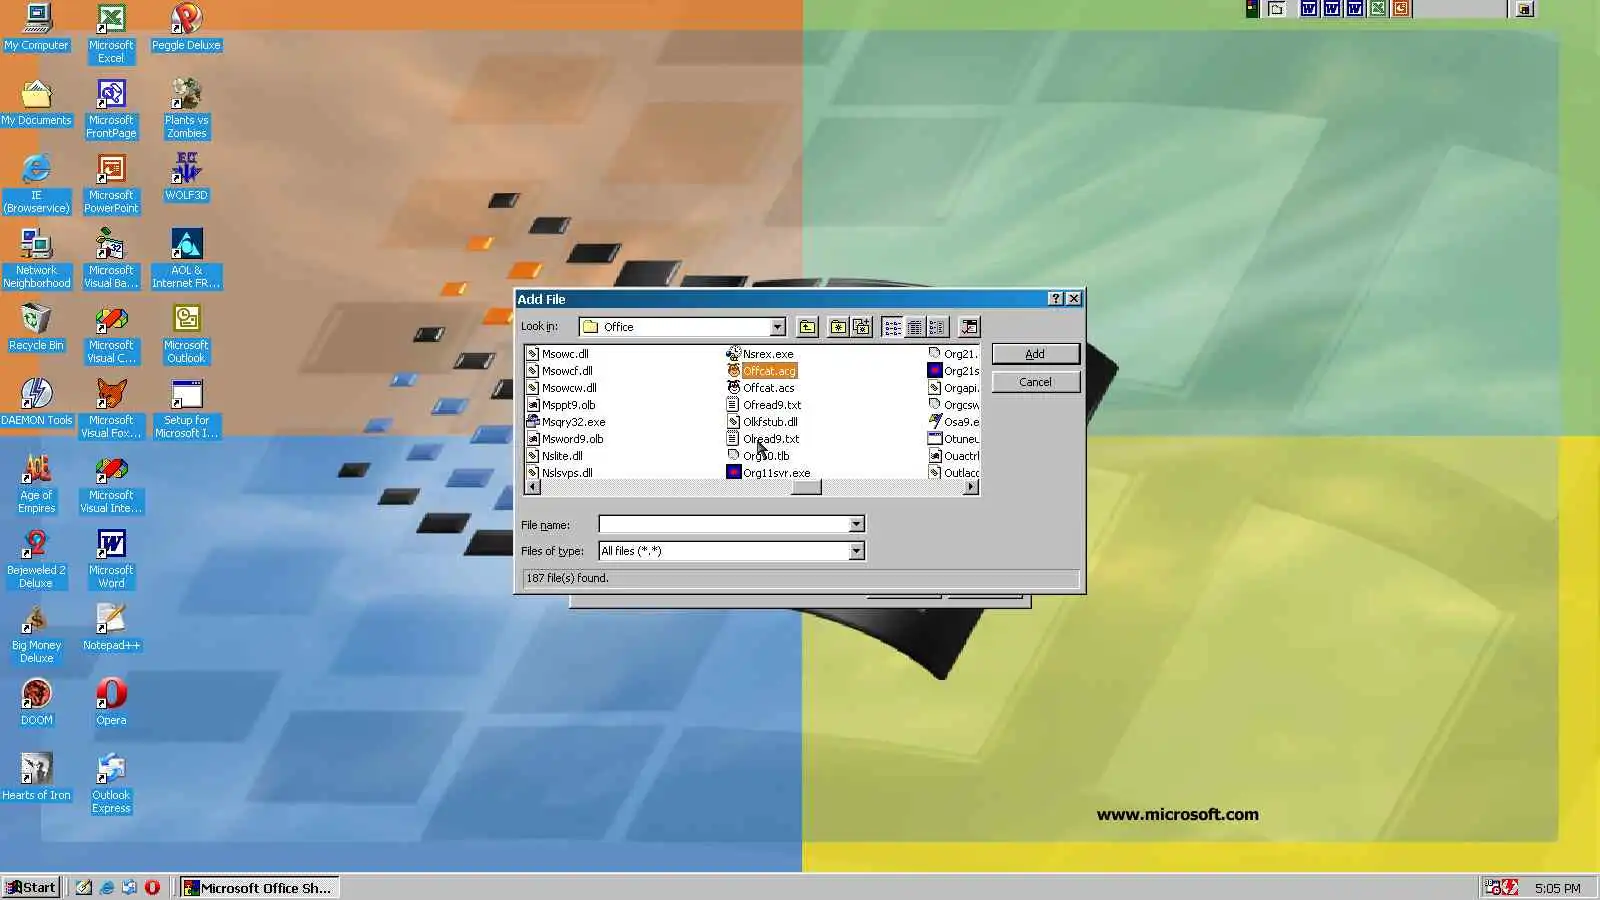
Task: Select the My Computer desktop icon
Action: tap(37, 28)
